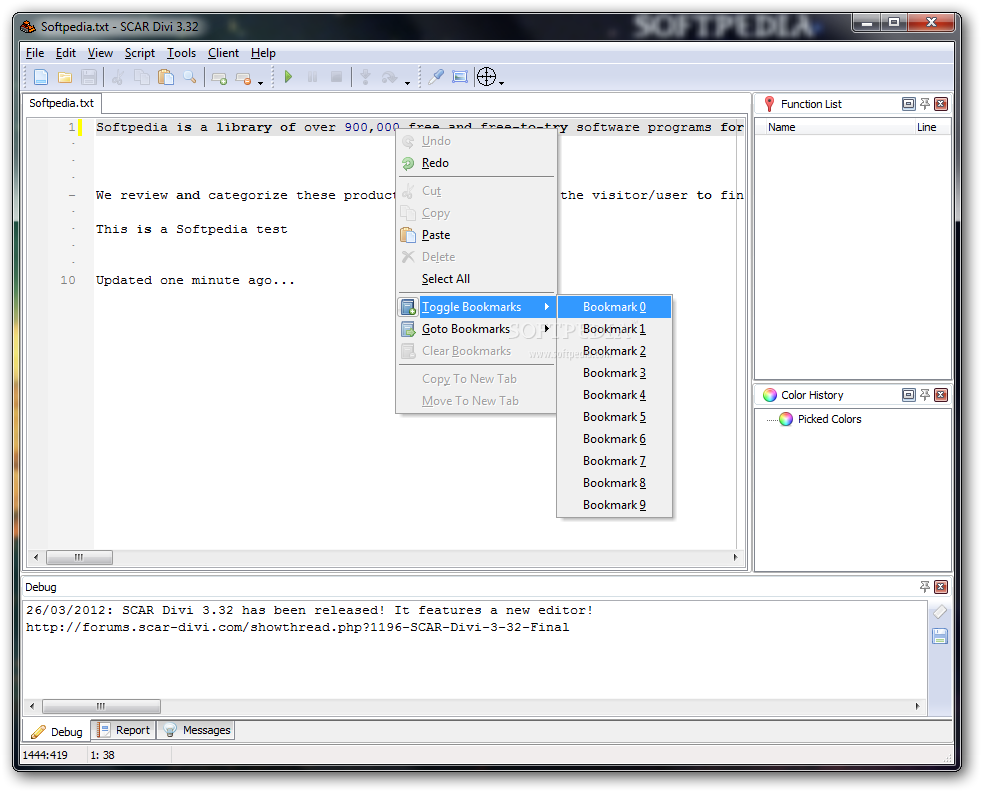This screenshot has width=982, height=792.
Task: Click the Step Over curved arrow icon
Action: coord(390,77)
